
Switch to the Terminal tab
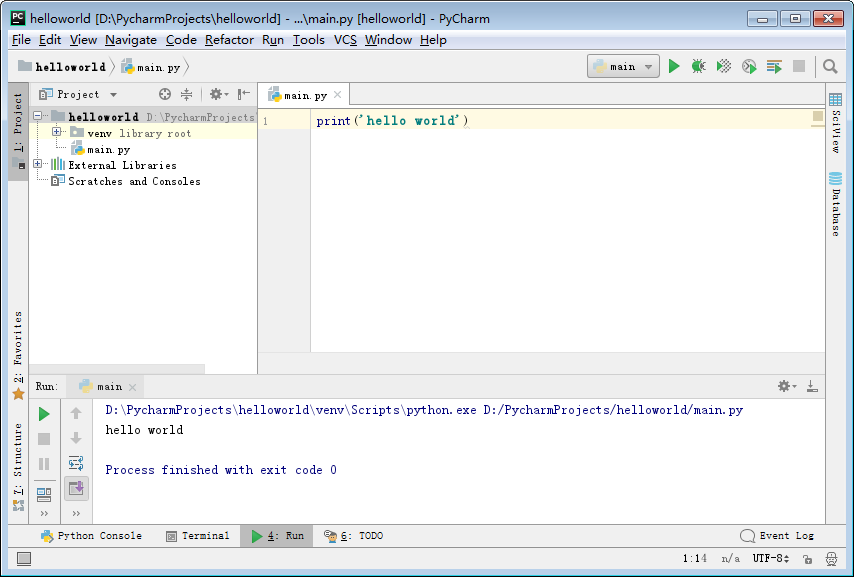[x=197, y=536]
